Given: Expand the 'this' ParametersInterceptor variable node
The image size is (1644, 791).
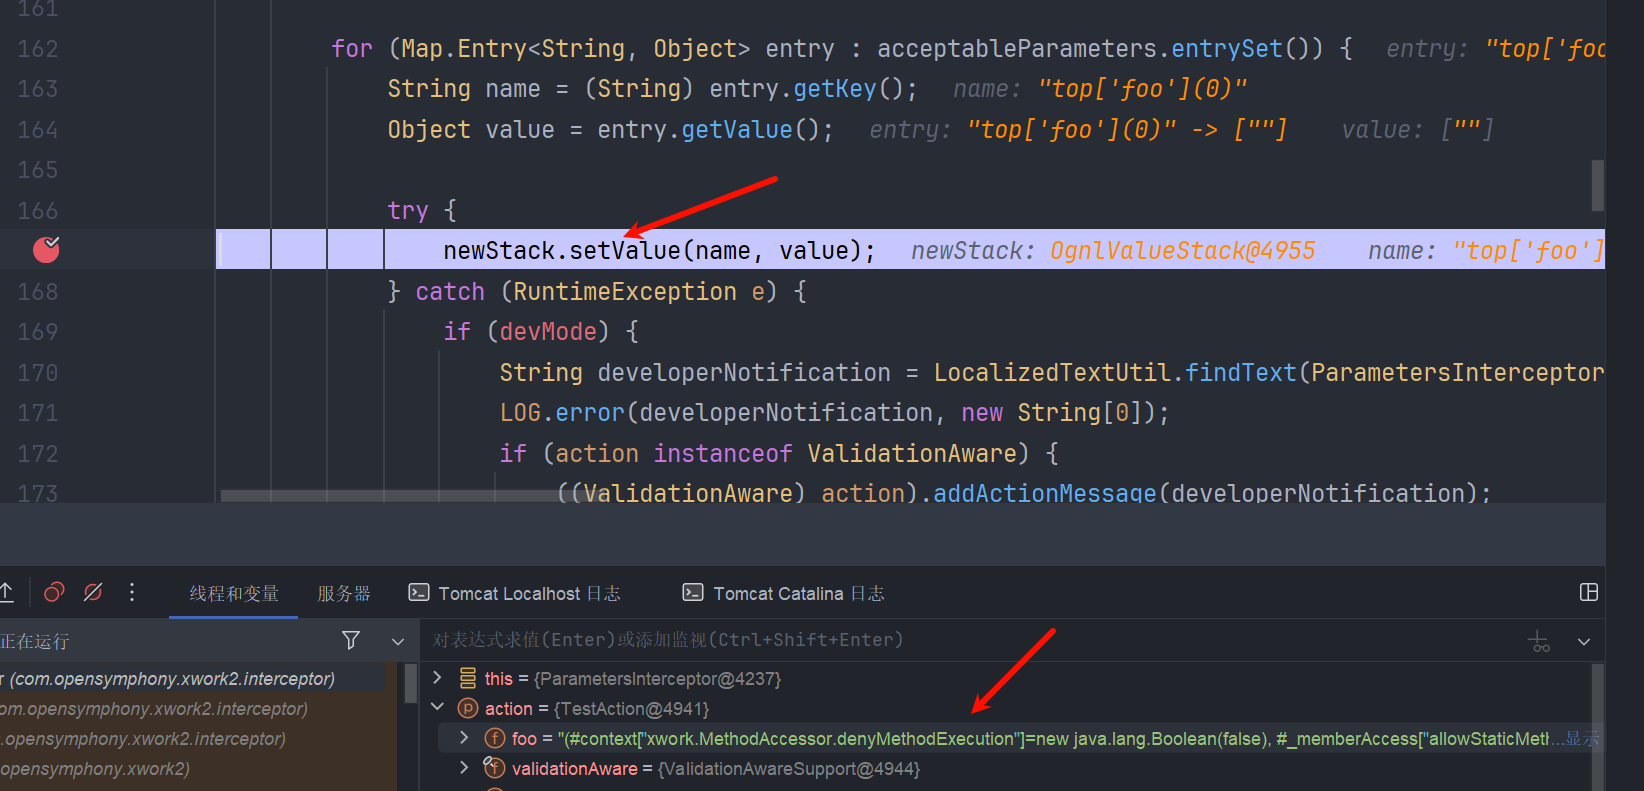Looking at the screenshot, I should tap(437, 678).
